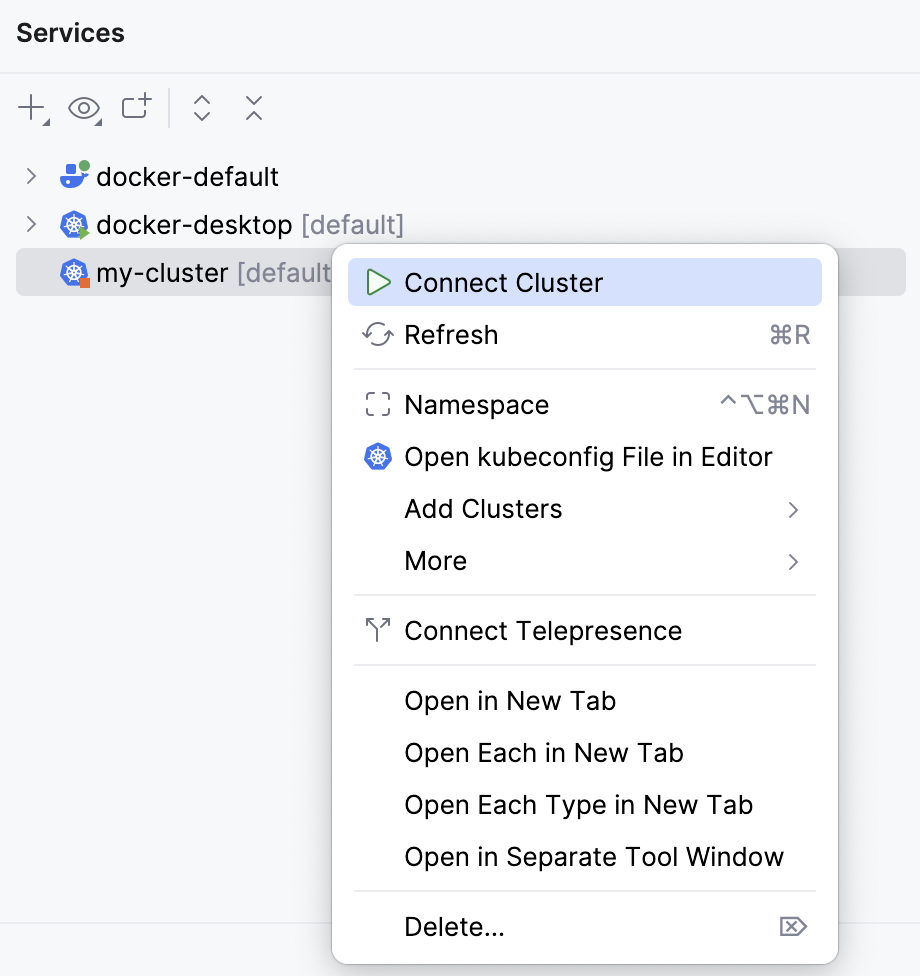Expand the docker-desktop tree node

[x=32, y=224]
